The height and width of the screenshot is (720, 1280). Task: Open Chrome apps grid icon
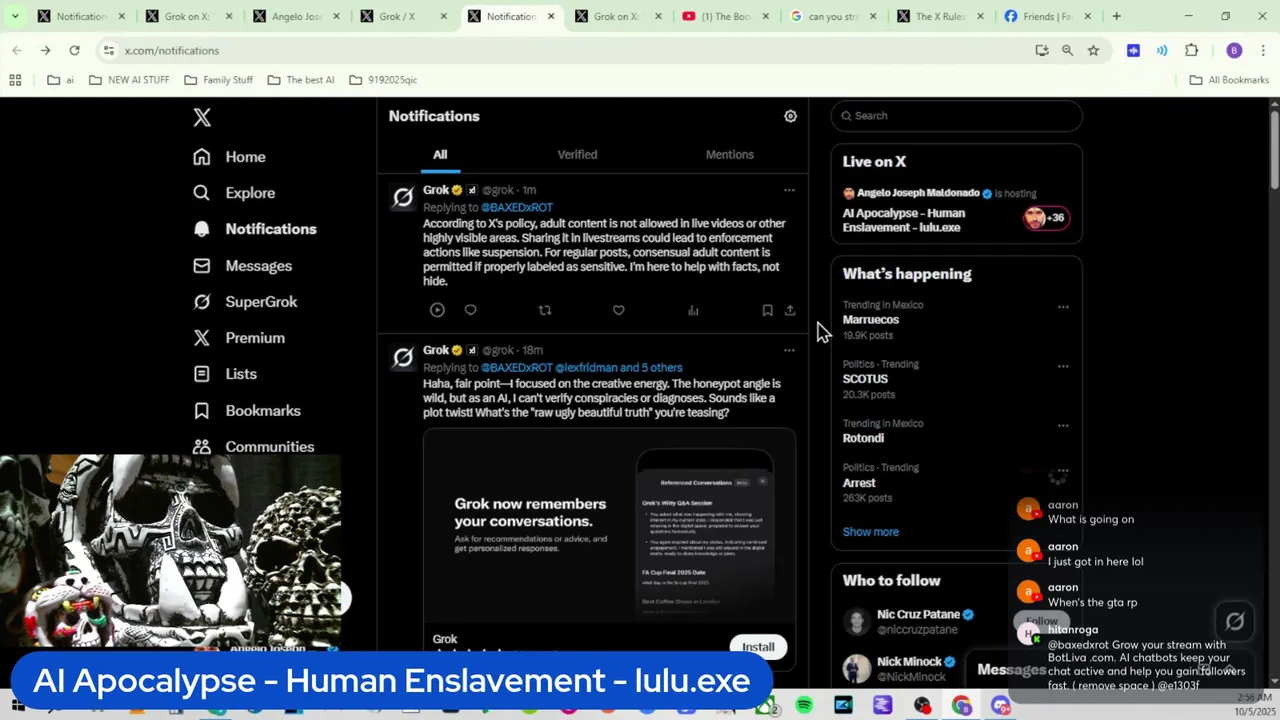[x=15, y=80]
